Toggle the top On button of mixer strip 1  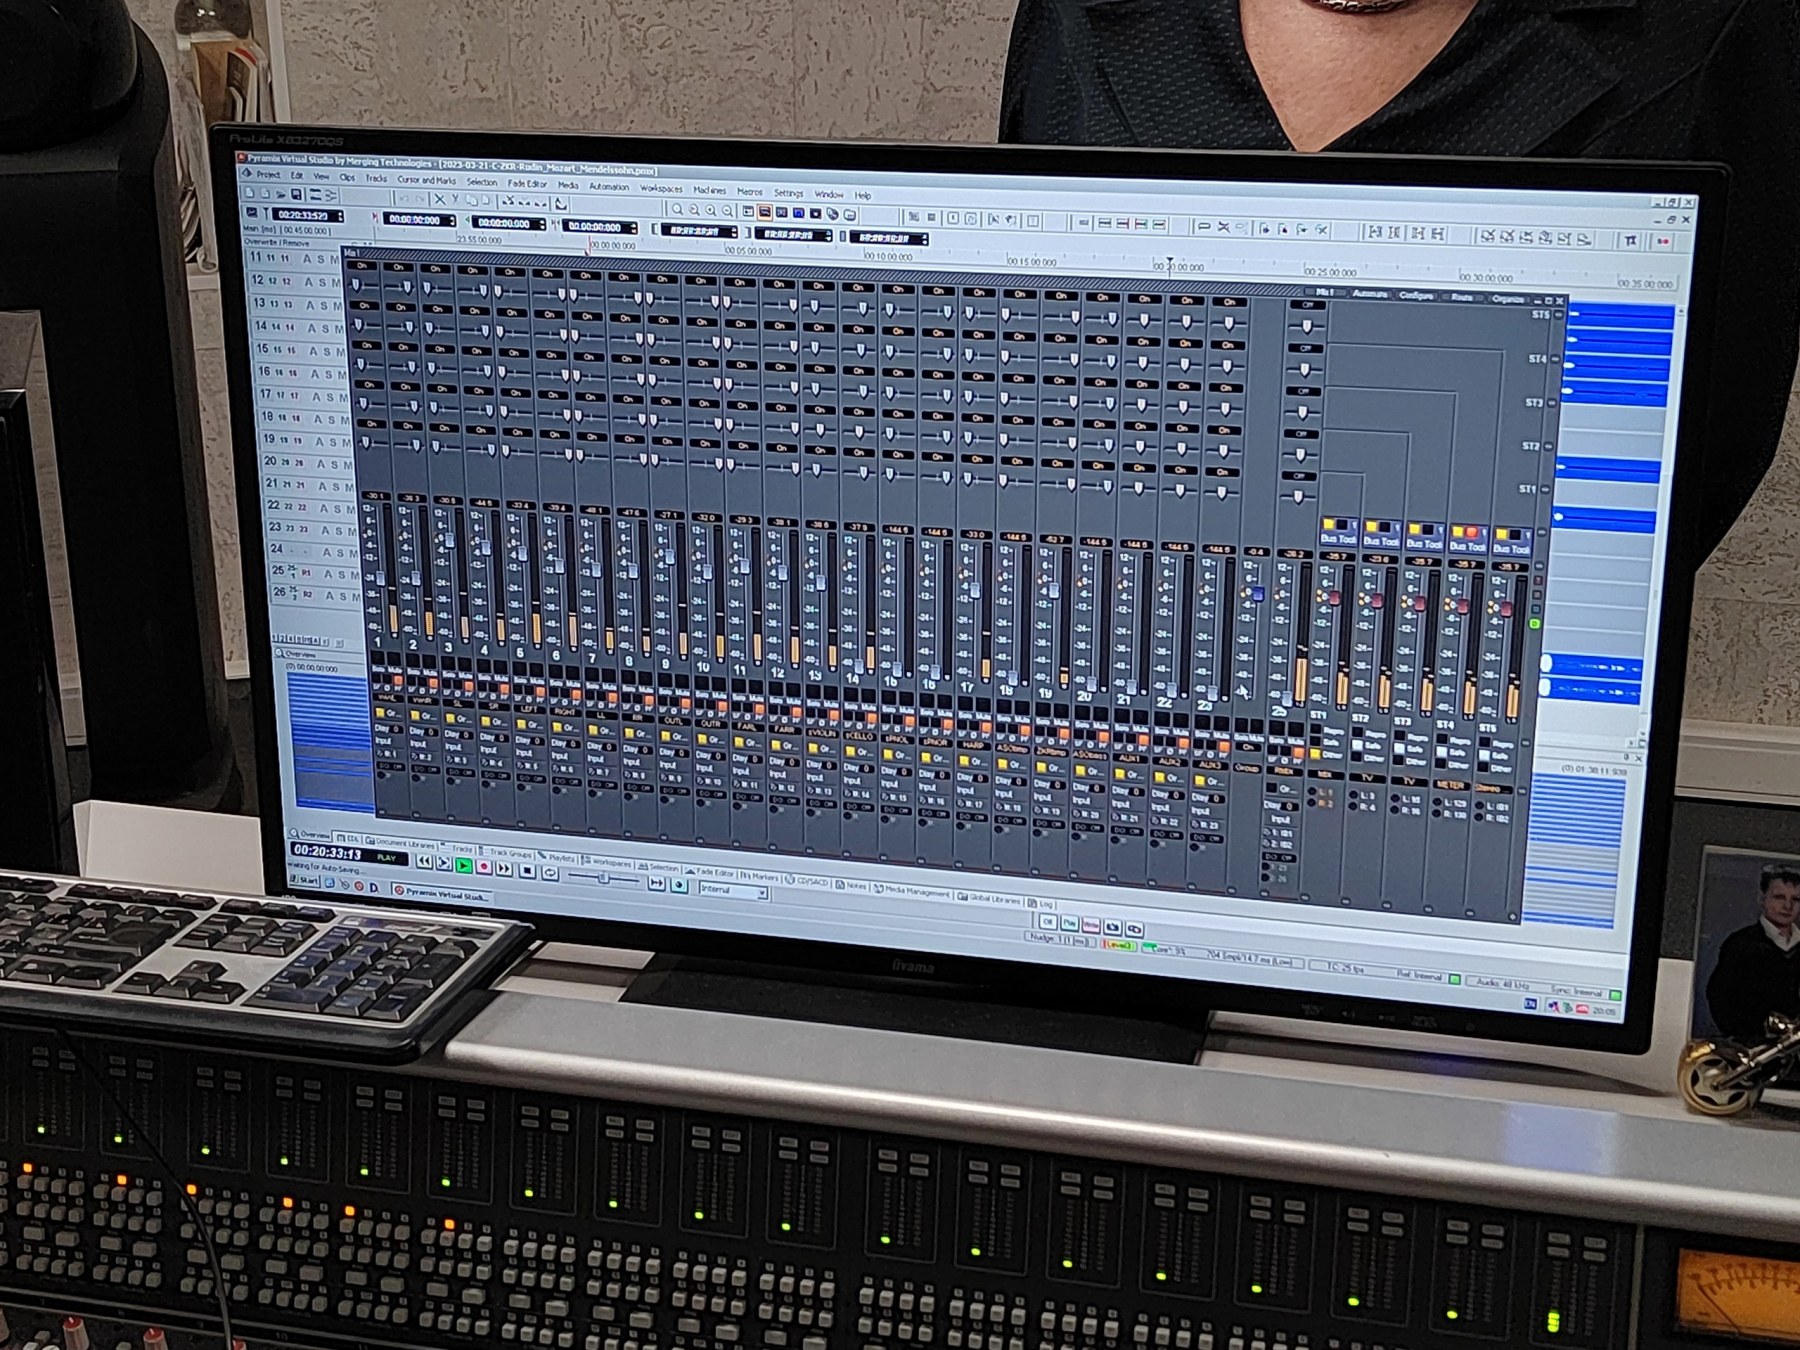tap(362, 266)
